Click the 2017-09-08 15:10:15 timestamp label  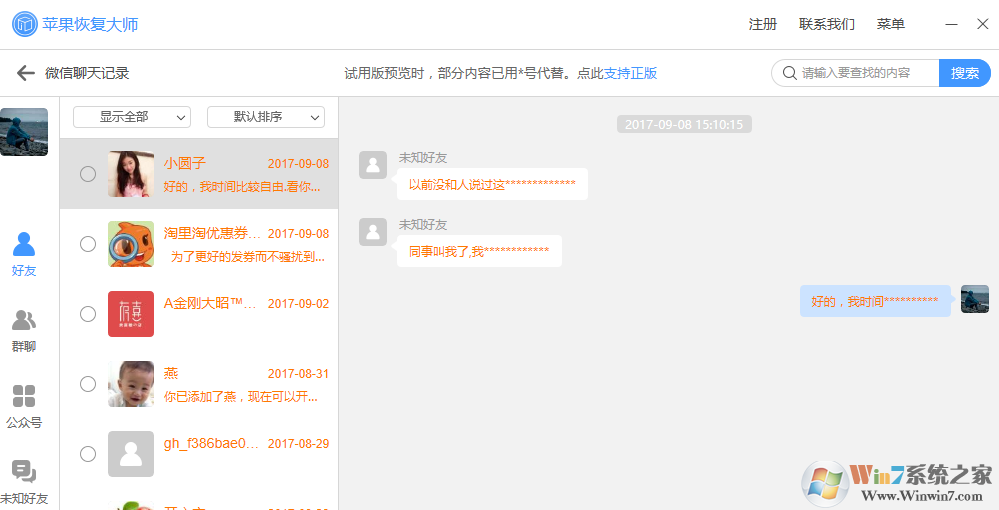684,124
